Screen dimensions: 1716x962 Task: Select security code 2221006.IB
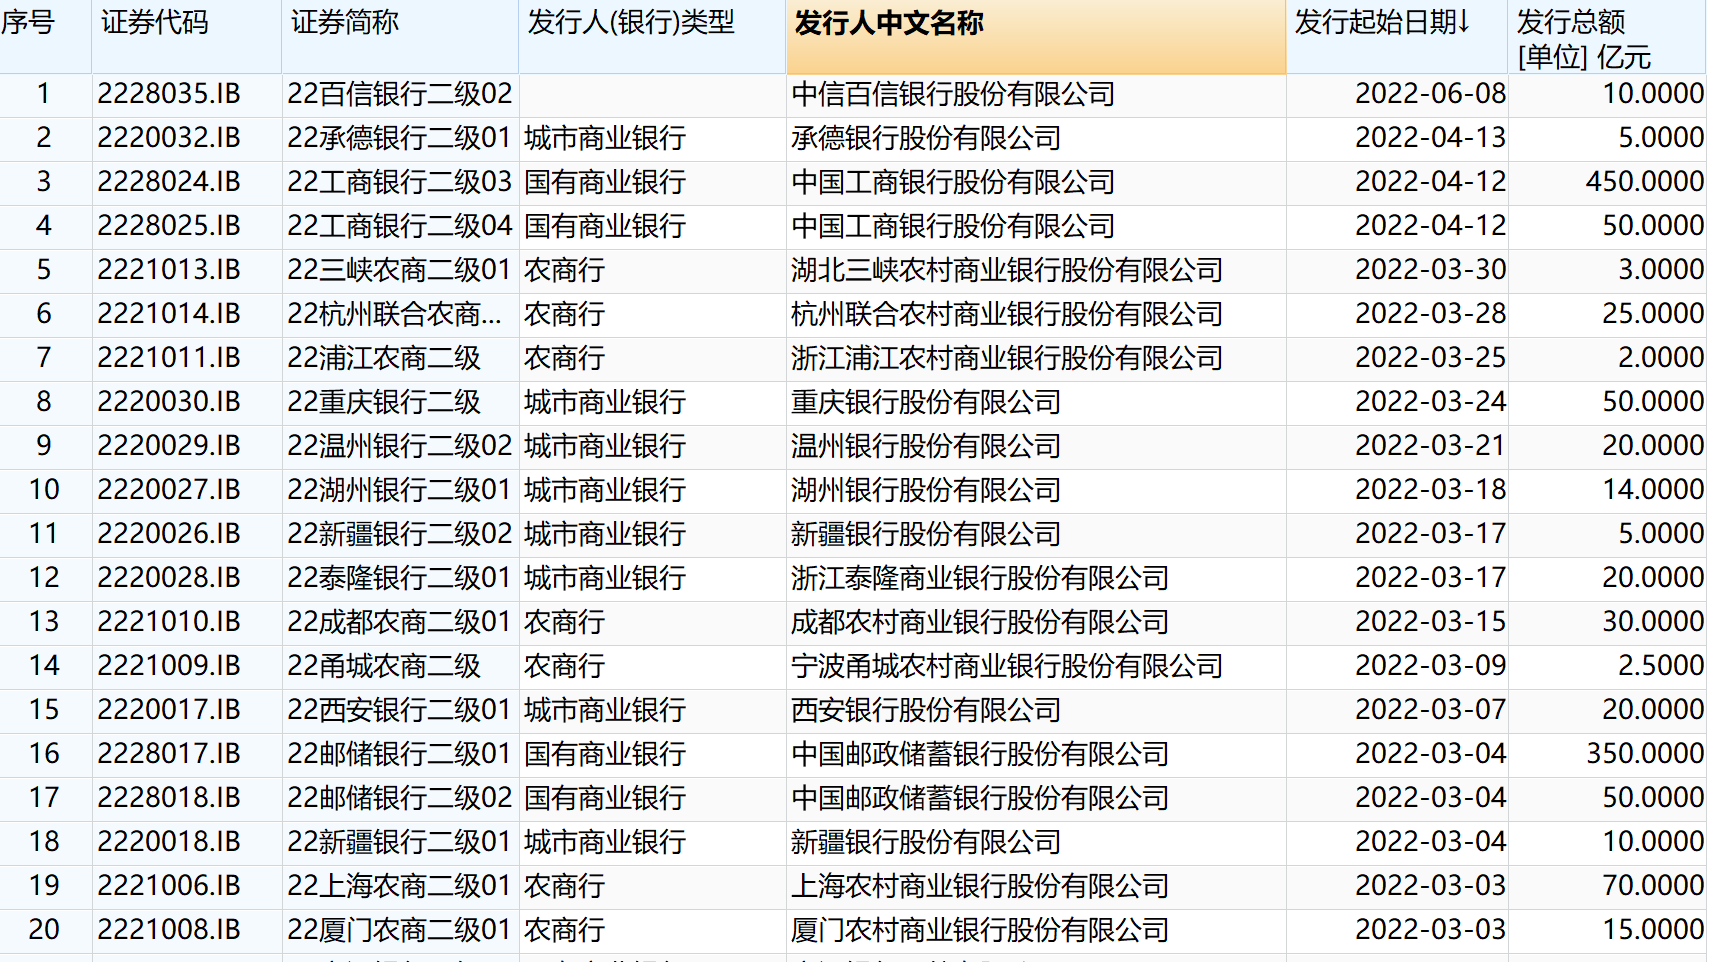169,886
